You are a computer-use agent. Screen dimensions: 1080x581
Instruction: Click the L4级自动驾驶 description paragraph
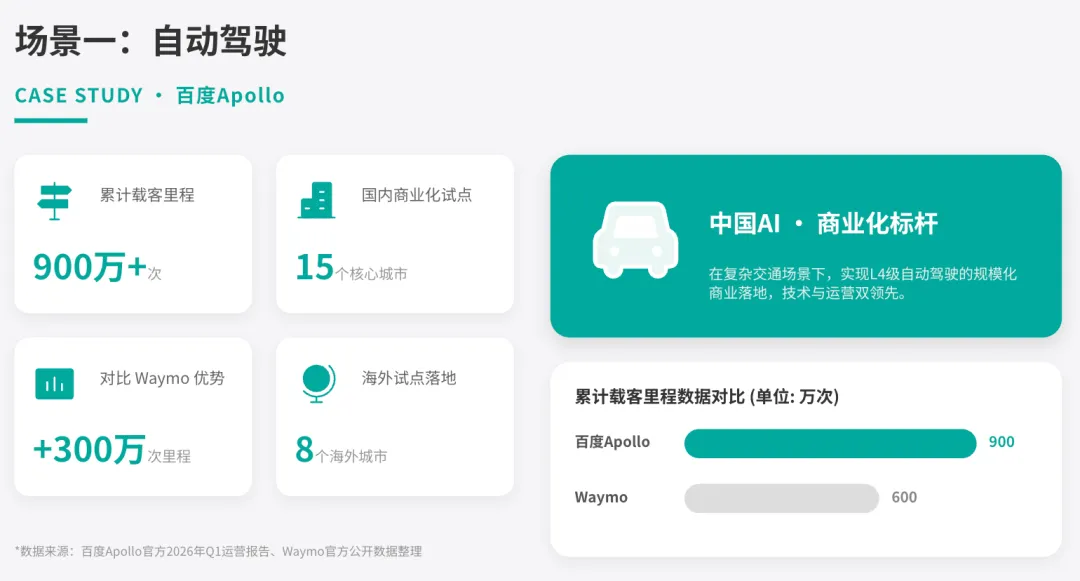(x=862, y=283)
